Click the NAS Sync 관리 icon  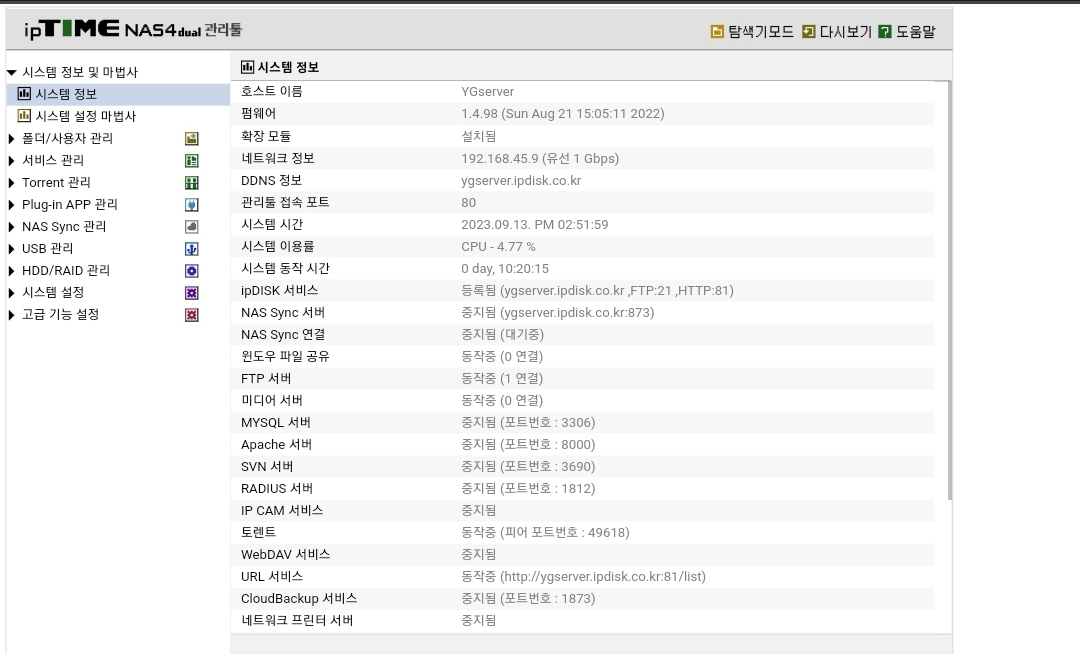pos(191,226)
